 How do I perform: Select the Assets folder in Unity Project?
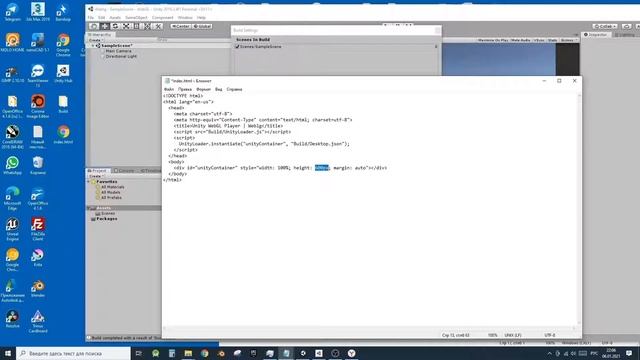(103, 208)
